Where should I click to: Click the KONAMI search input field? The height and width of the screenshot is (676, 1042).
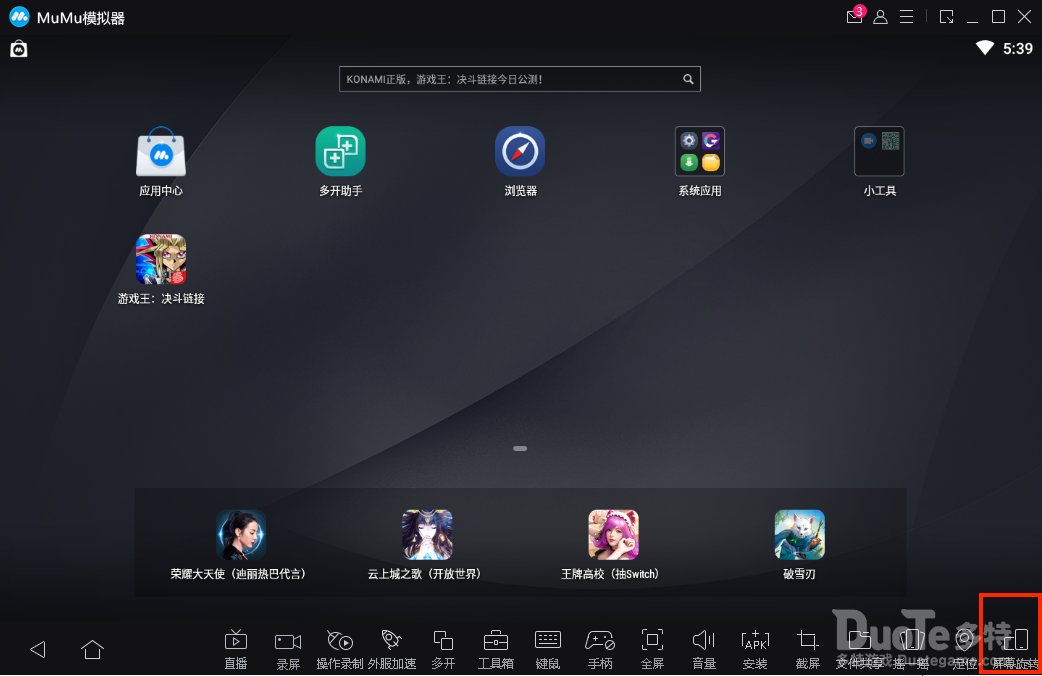510,79
